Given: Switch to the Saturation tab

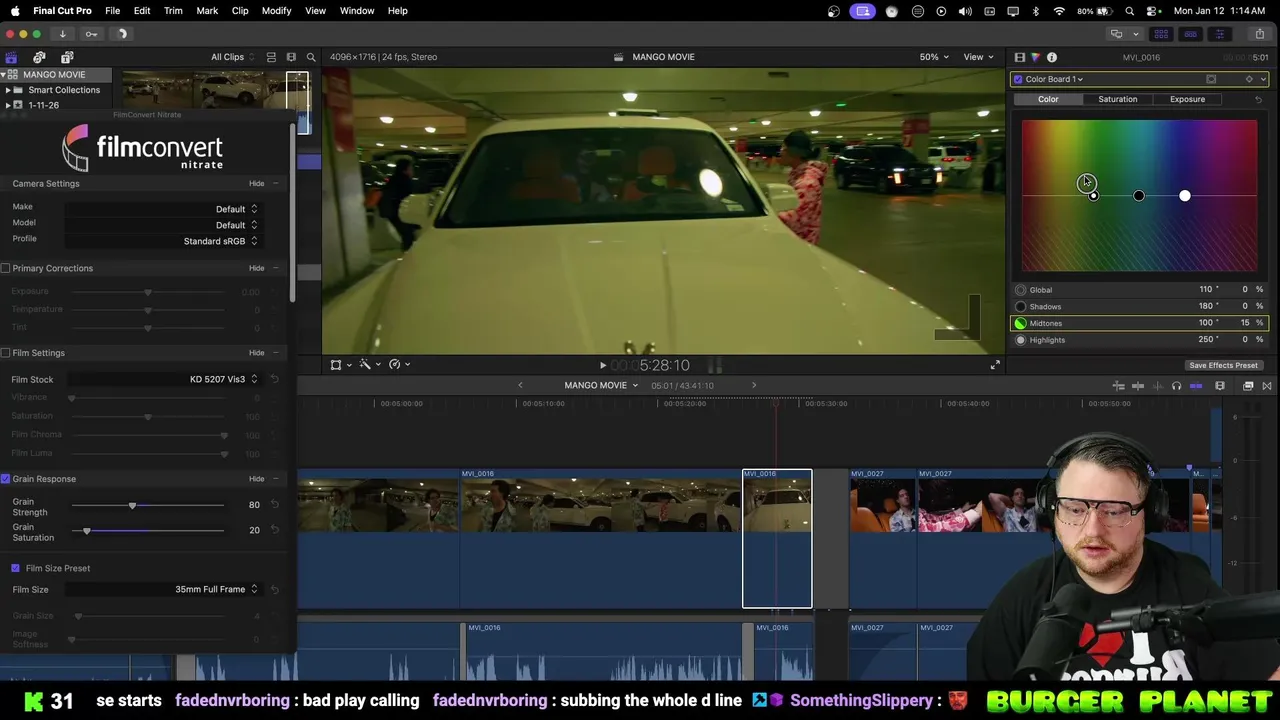Looking at the screenshot, I should (1117, 99).
